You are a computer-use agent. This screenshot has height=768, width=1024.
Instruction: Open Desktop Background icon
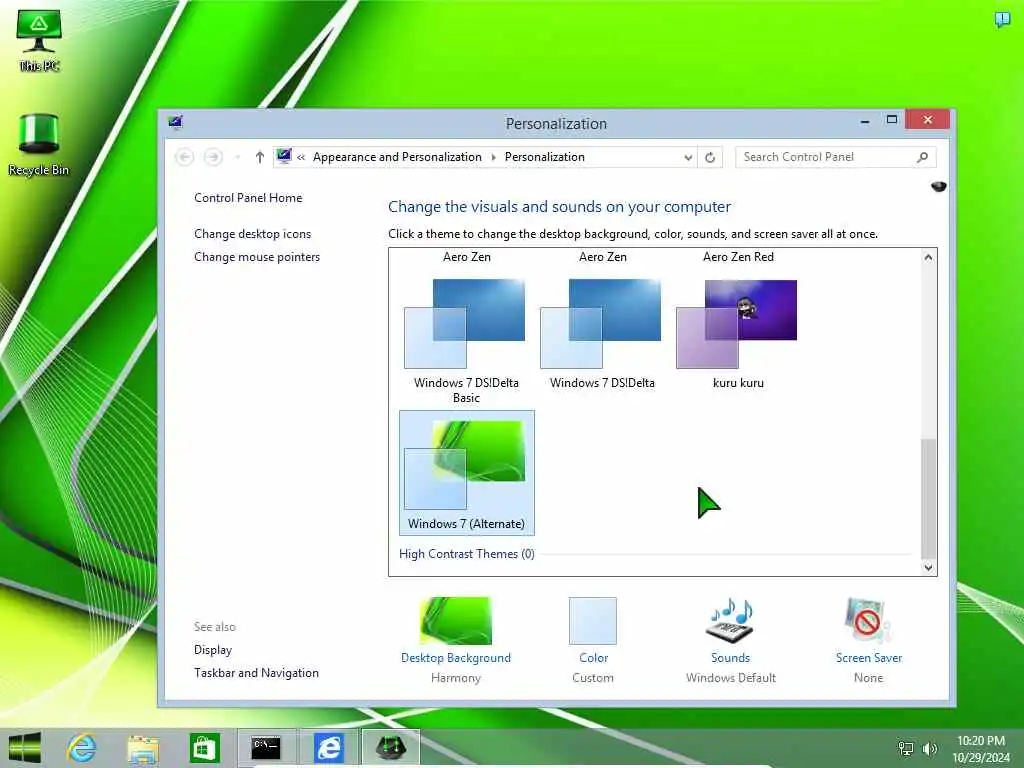point(456,620)
